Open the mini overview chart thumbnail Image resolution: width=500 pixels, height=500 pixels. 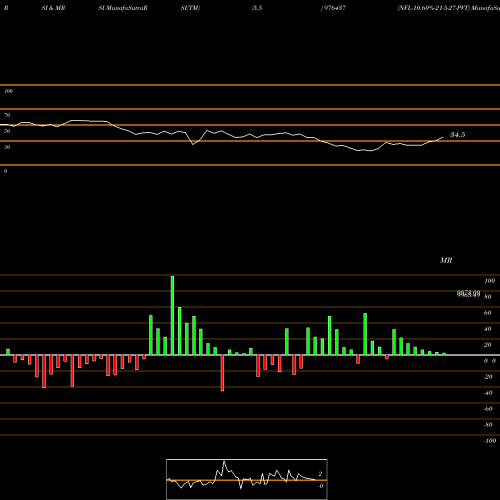coord(247,479)
